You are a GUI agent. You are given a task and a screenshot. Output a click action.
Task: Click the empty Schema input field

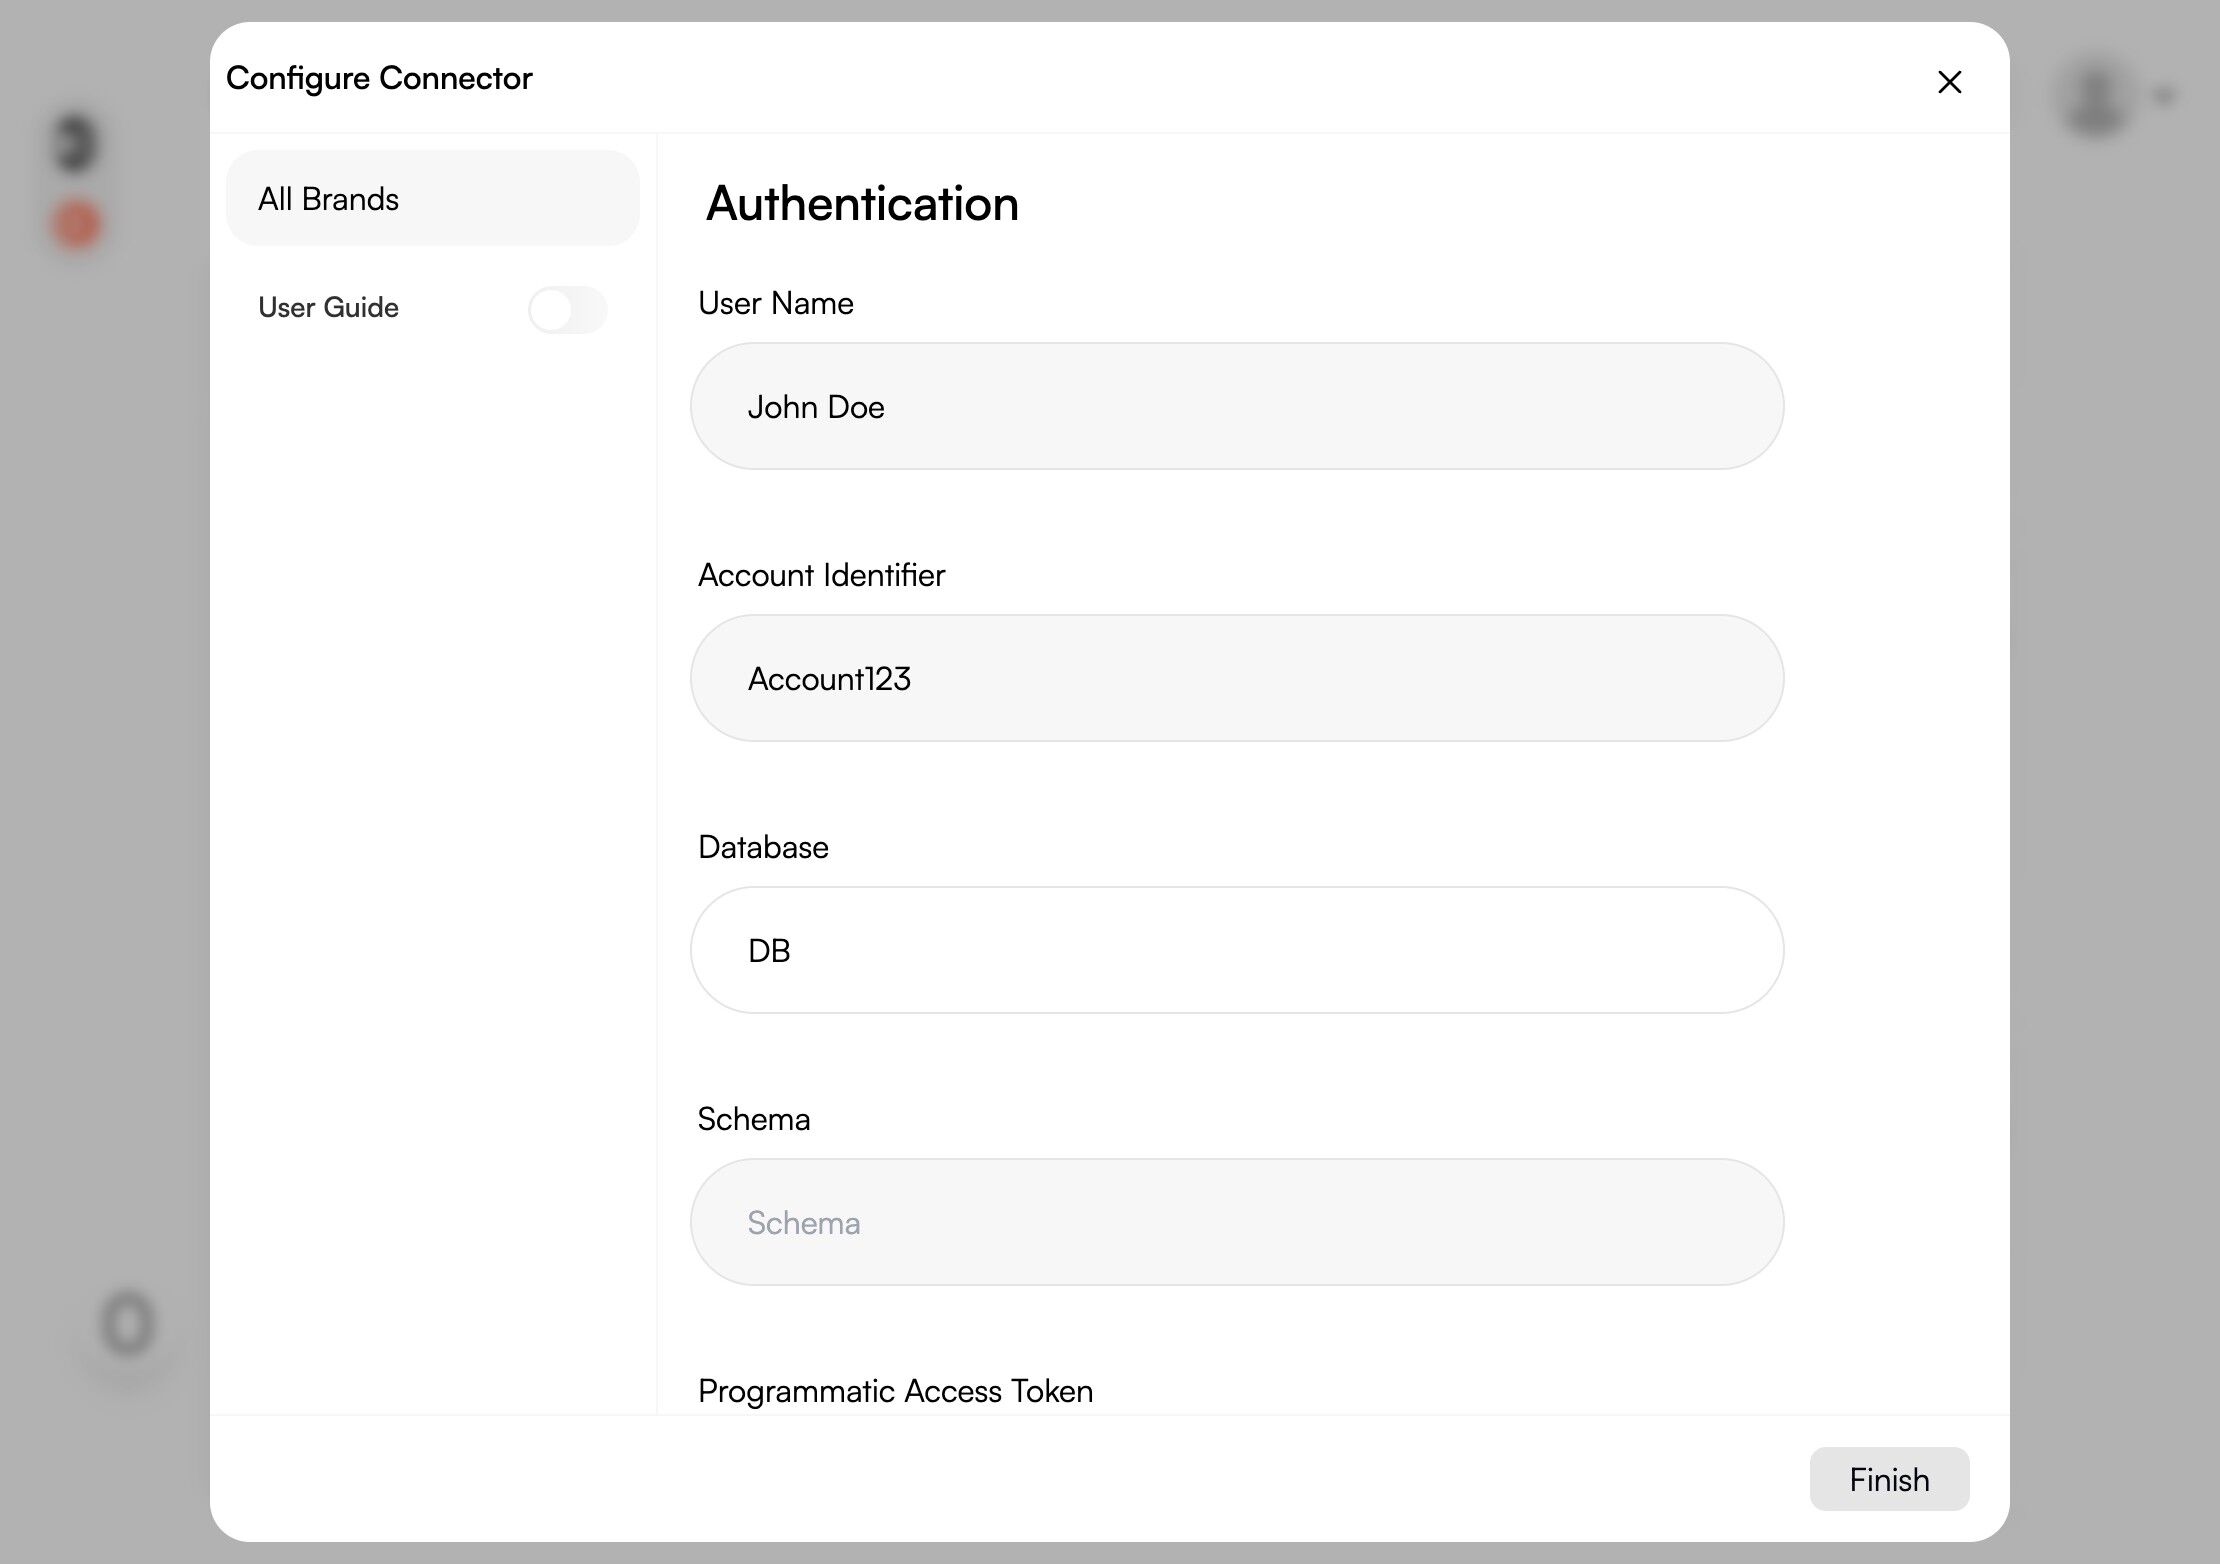[1236, 1222]
